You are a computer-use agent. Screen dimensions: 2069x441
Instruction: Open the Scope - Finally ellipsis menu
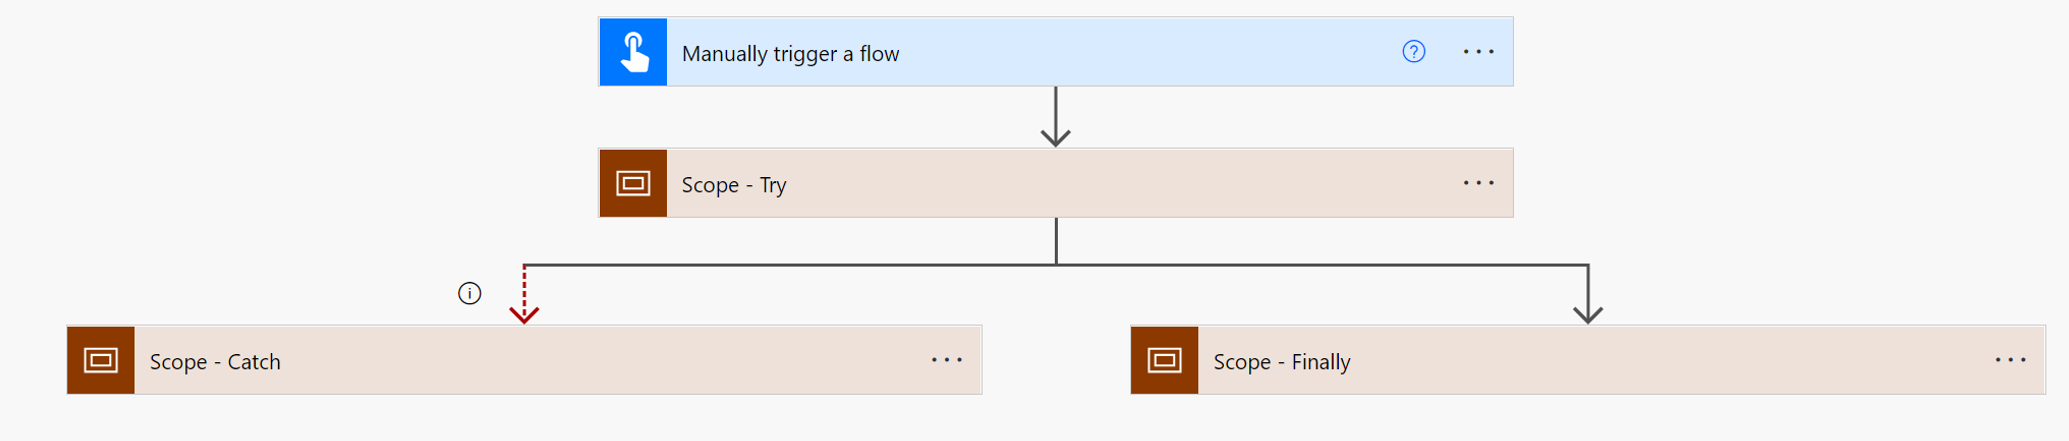click(2010, 360)
